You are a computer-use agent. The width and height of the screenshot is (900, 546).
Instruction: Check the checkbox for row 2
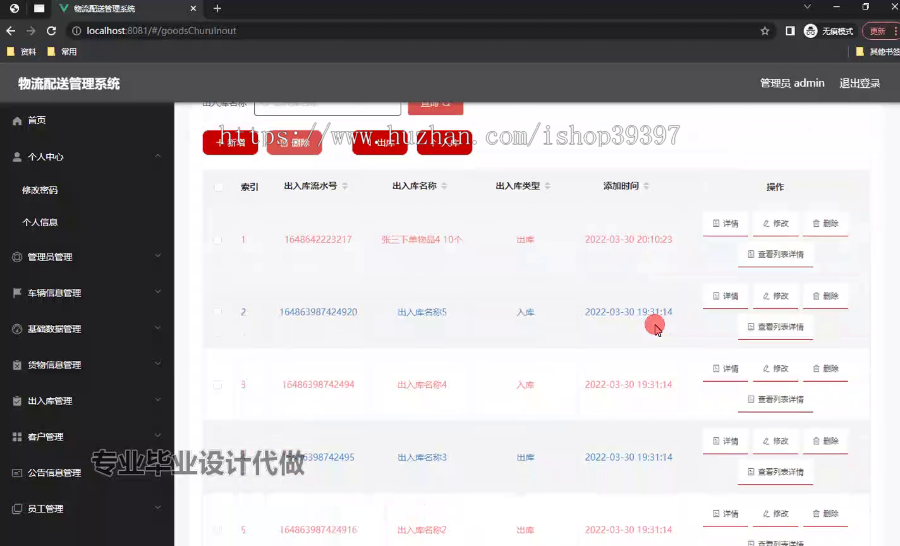coord(218,312)
